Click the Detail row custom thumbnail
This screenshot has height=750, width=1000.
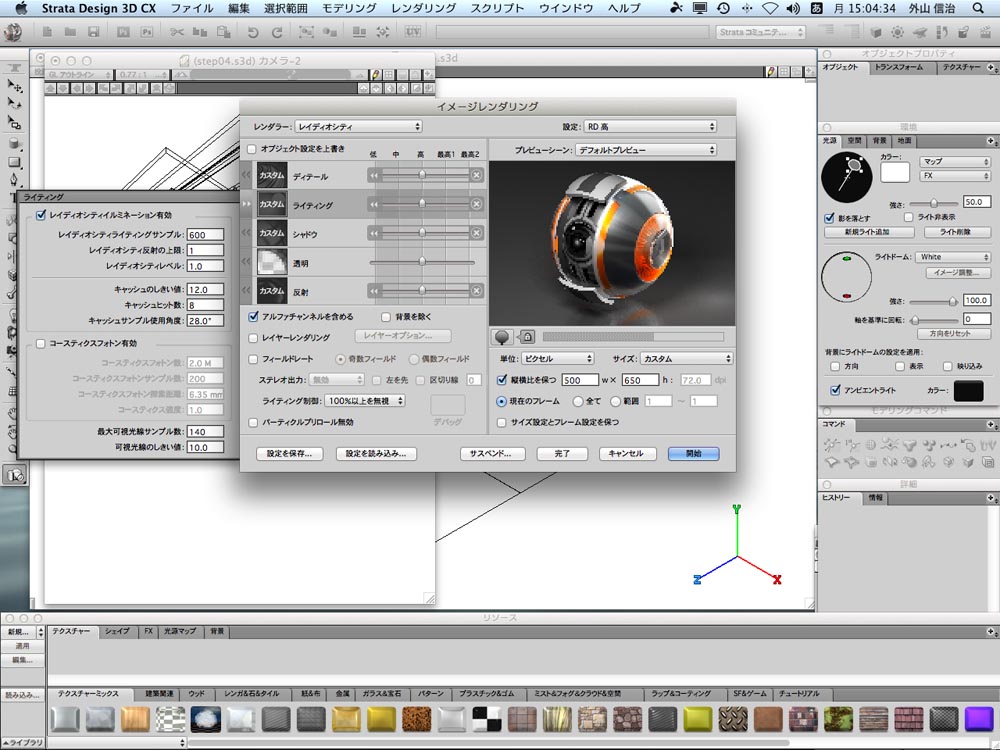[272, 175]
